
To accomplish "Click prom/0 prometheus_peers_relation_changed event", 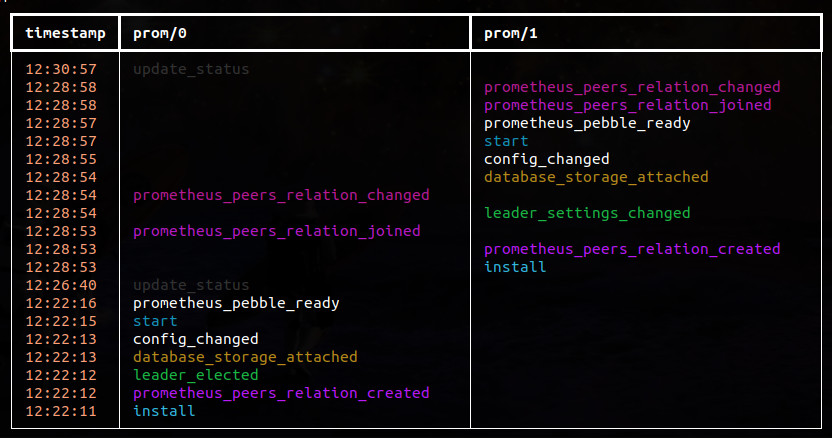I will 281,195.
